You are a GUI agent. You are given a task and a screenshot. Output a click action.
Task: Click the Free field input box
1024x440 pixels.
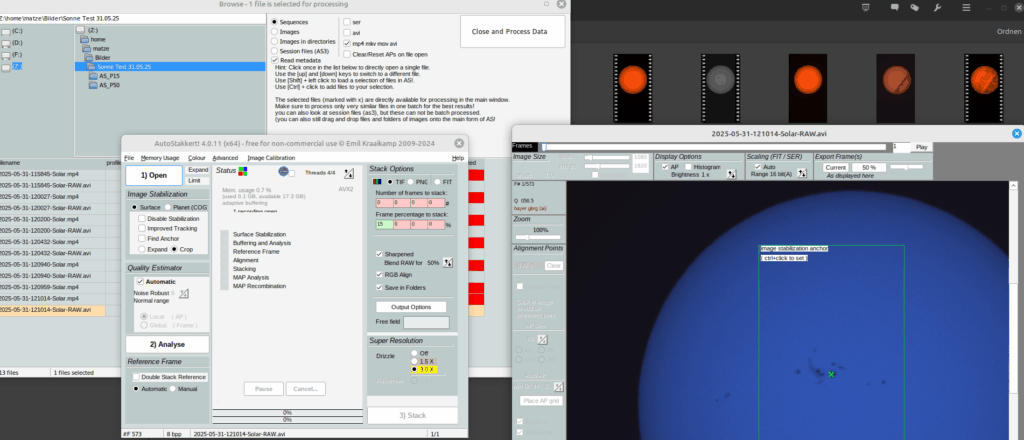pyautogui.click(x=426, y=322)
